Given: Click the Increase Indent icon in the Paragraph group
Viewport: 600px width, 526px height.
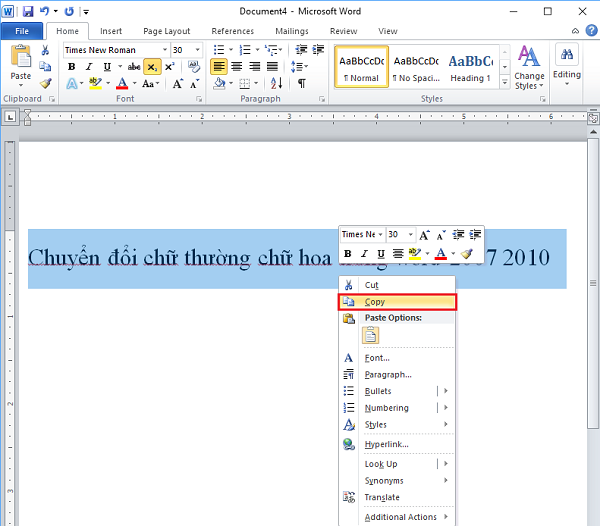Looking at the screenshot, I should click(318, 50).
